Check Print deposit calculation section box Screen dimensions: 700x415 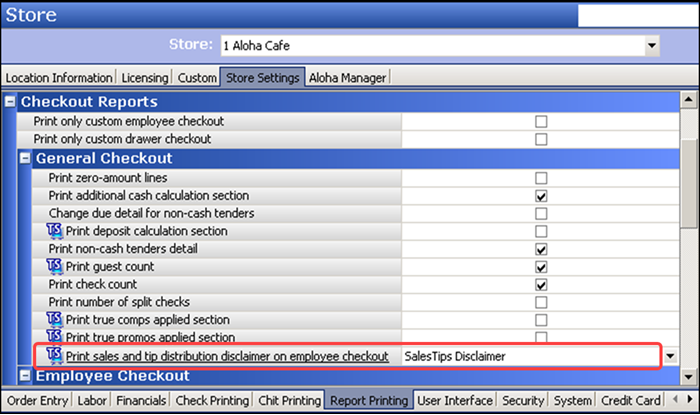click(541, 231)
